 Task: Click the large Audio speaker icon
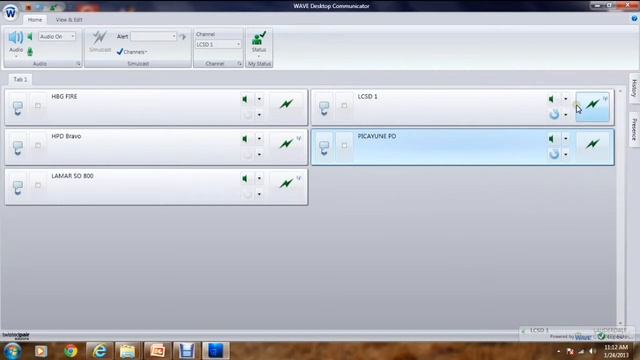[x=16, y=38]
